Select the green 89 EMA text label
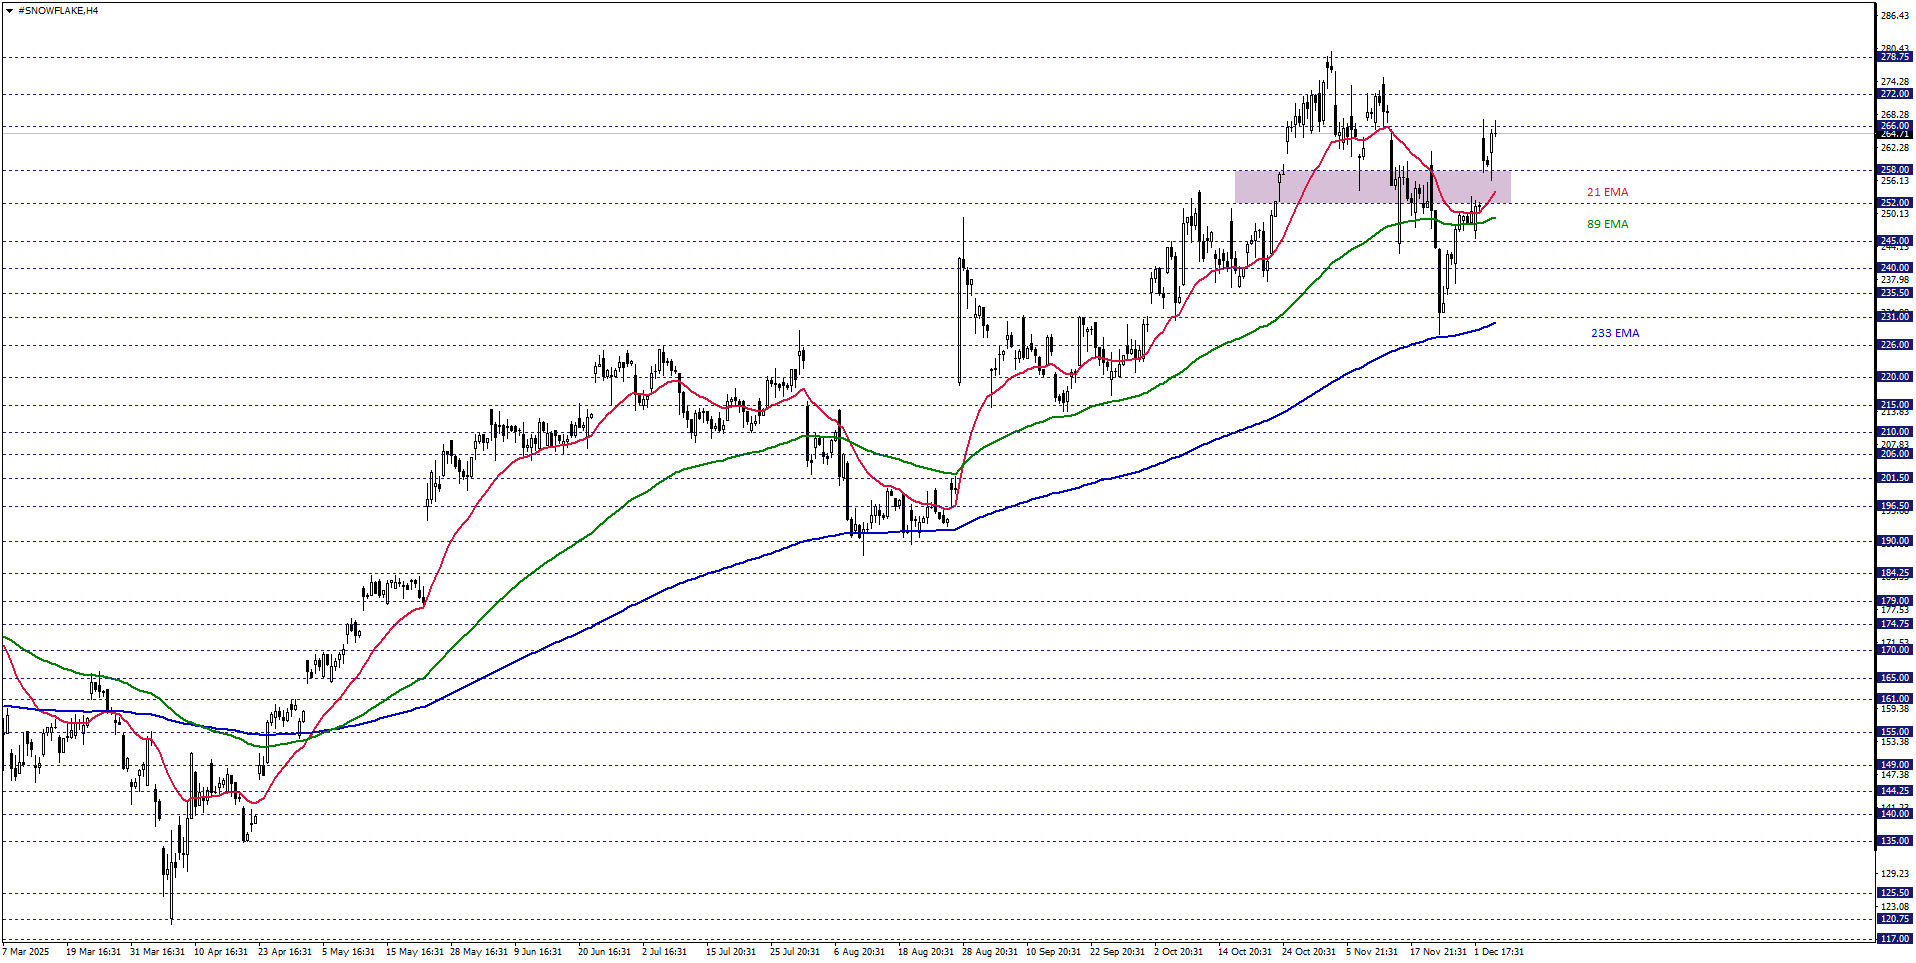The image size is (1916, 963). pyautogui.click(x=1607, y=224)
